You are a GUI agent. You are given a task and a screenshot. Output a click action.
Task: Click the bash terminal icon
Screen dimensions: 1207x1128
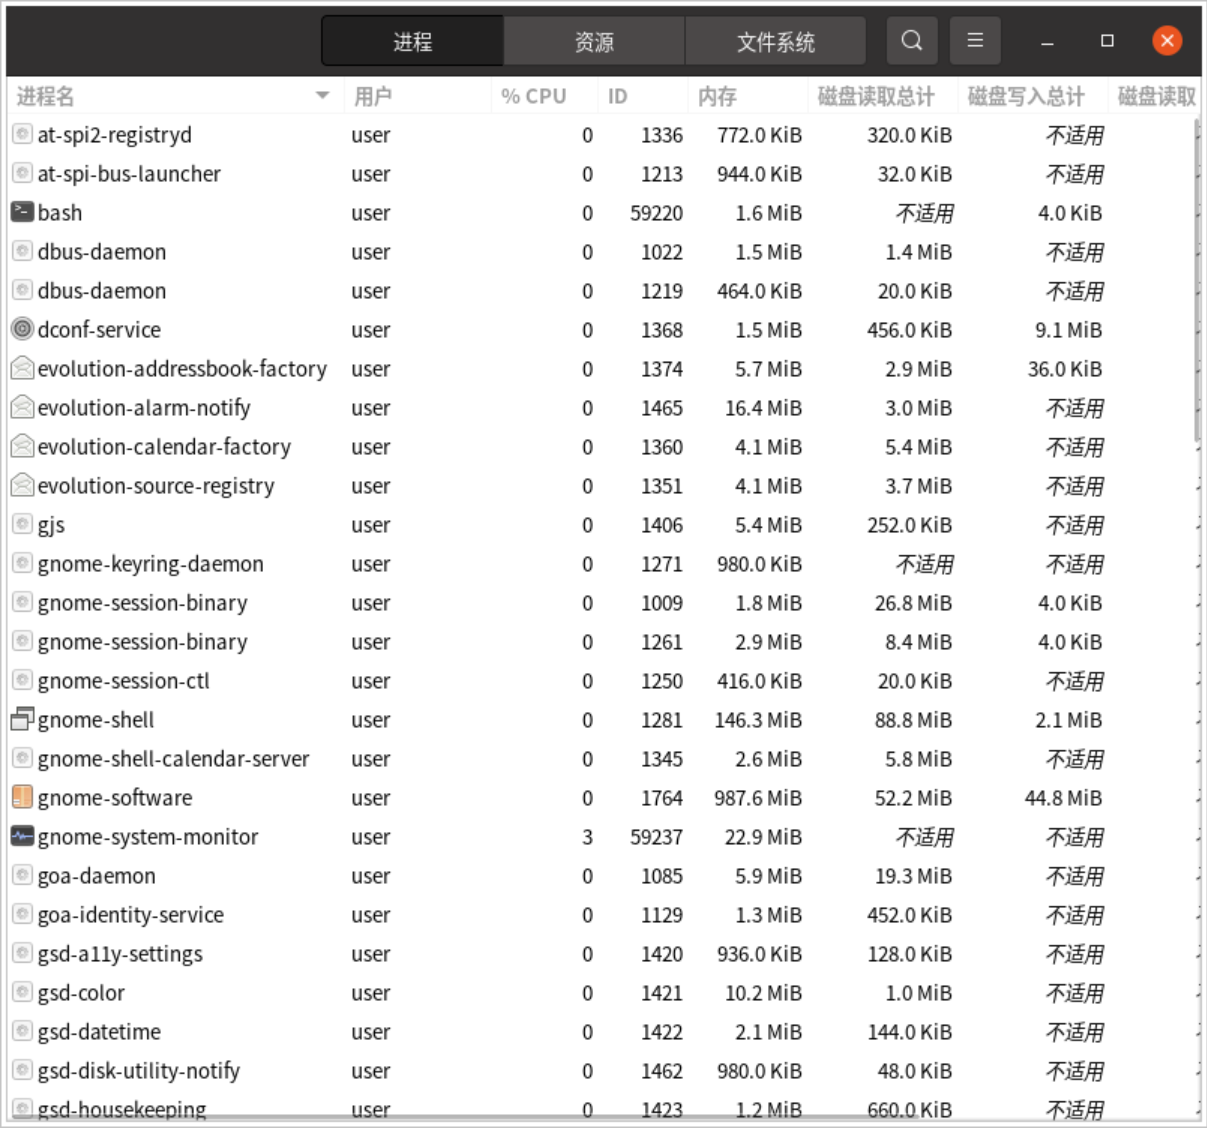(x=22, y=212)
